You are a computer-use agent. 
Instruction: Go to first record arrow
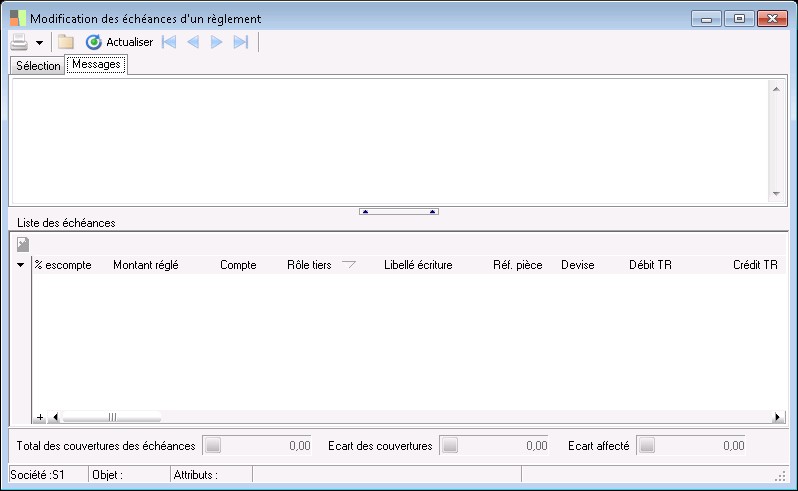[169, 42]
